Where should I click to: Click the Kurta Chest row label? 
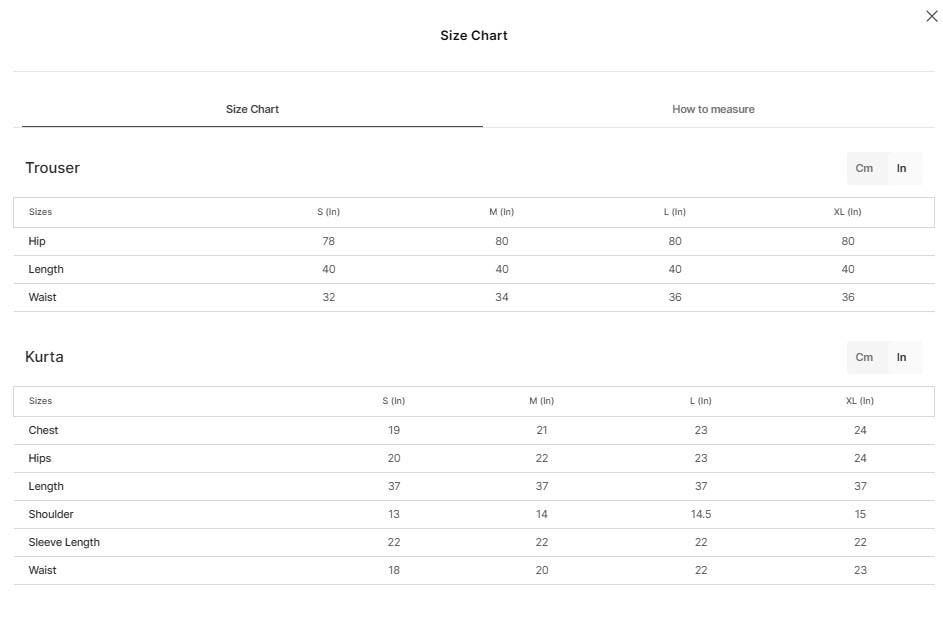(x=43, y=430)
